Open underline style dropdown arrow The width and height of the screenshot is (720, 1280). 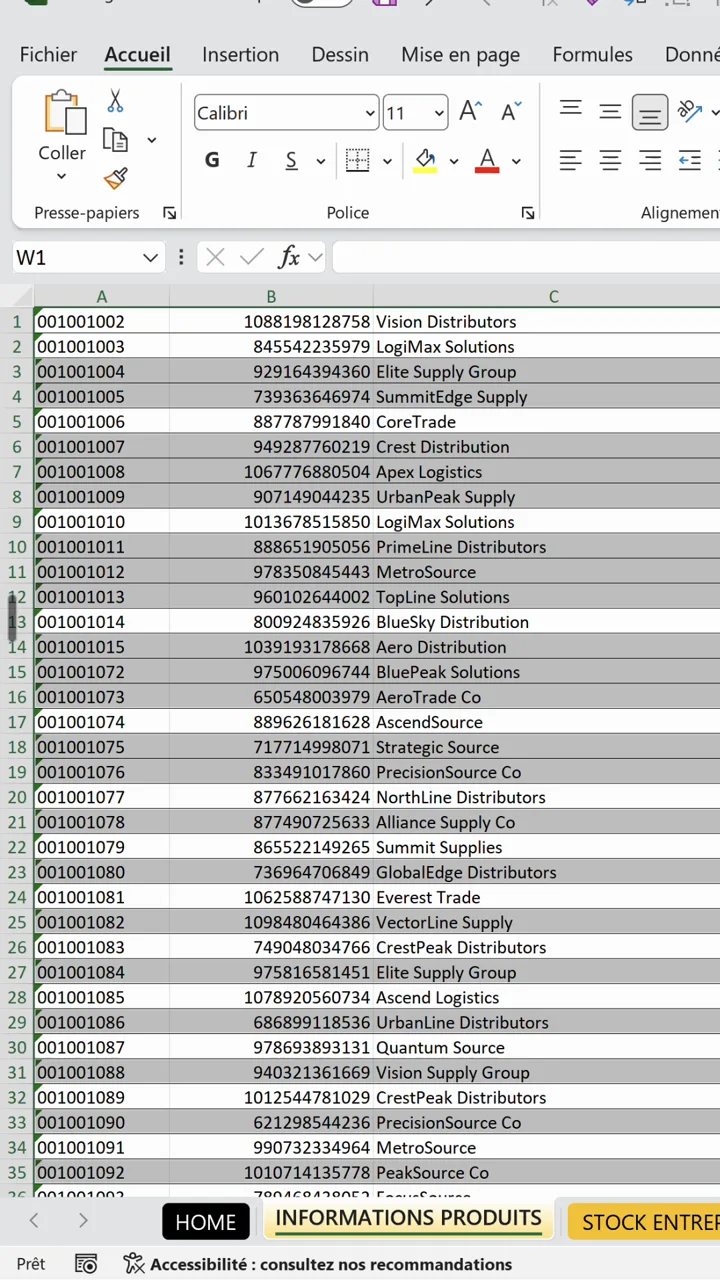click(321, 161)
